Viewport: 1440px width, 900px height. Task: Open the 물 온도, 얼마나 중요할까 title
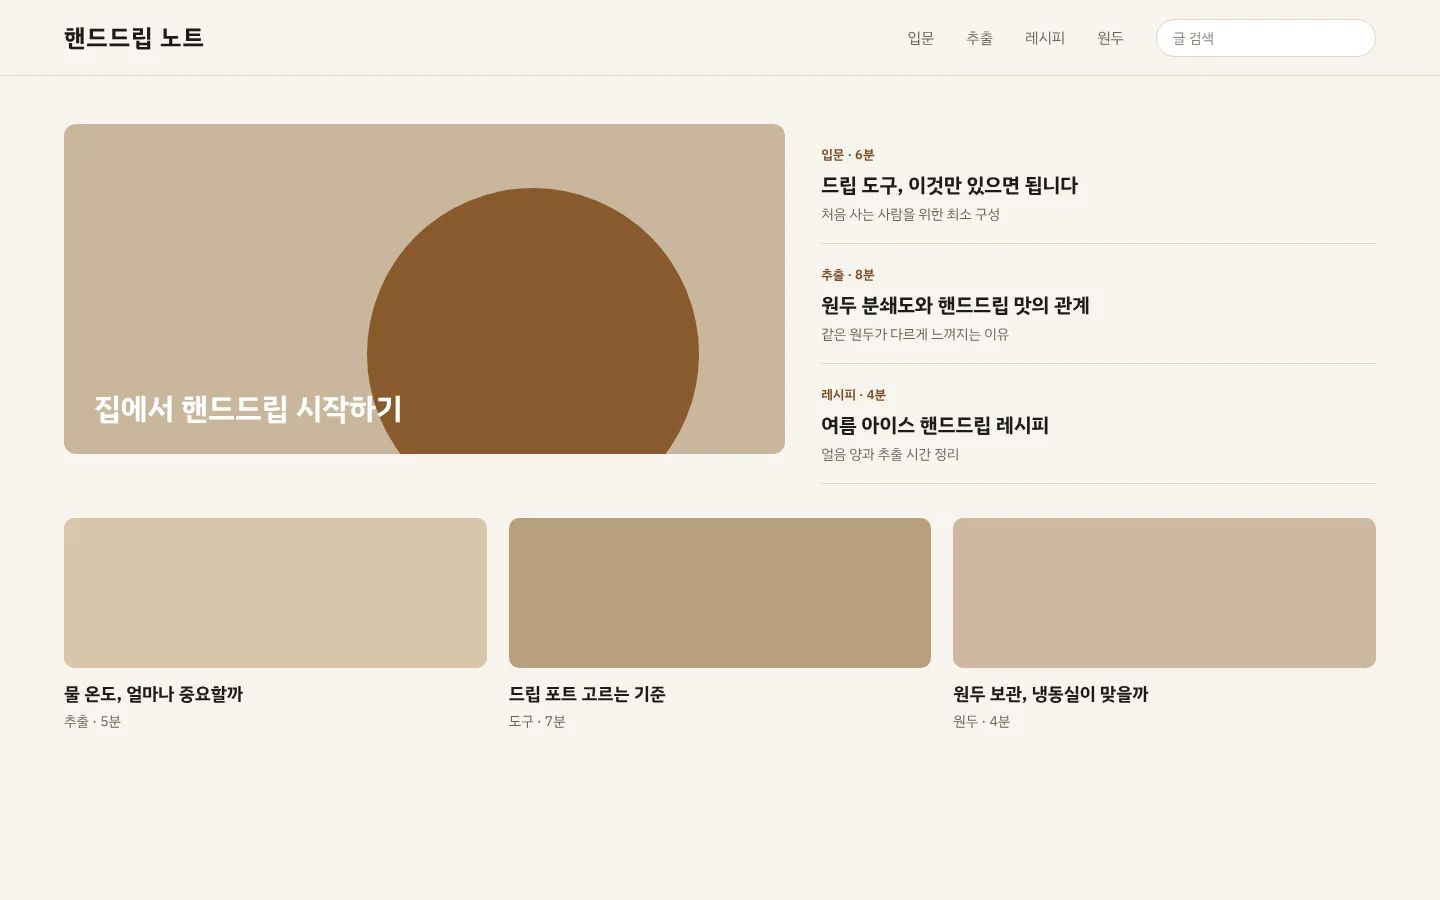(x=154, y=694)
